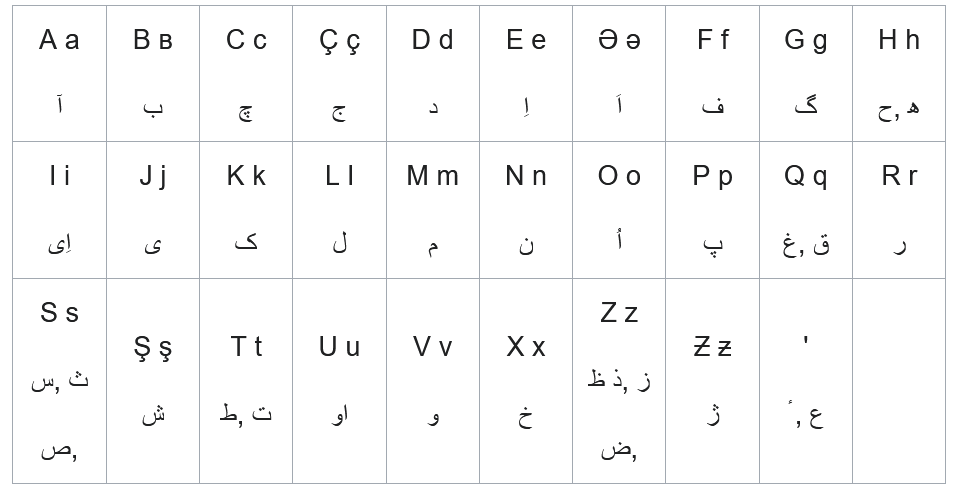Select the 'S s' table cell
This screenshot has height=494, width=959.
click(x=60, y=382)
